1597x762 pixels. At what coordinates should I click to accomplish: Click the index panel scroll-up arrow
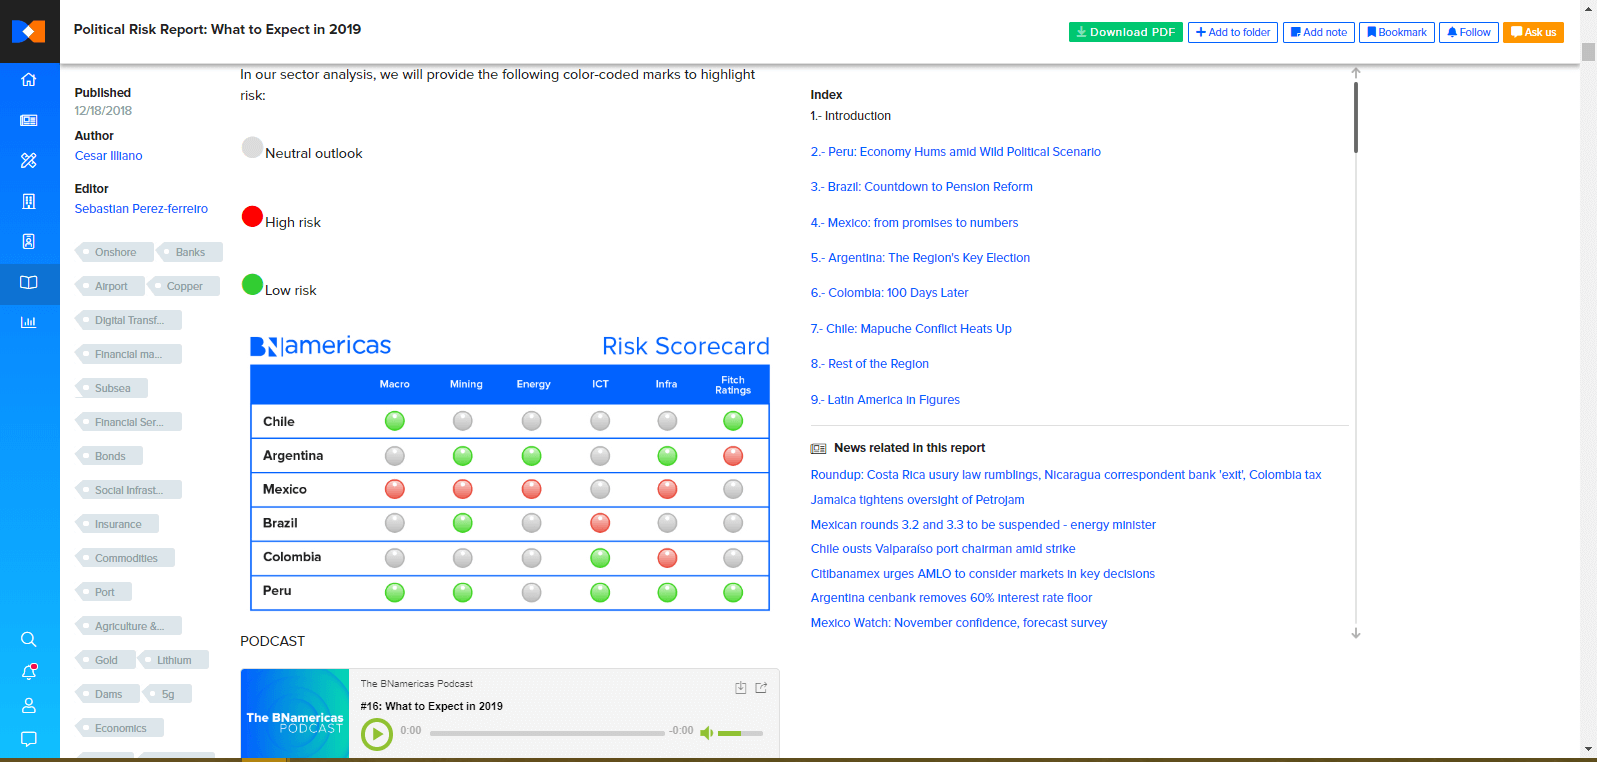[x=1356, y=72]
